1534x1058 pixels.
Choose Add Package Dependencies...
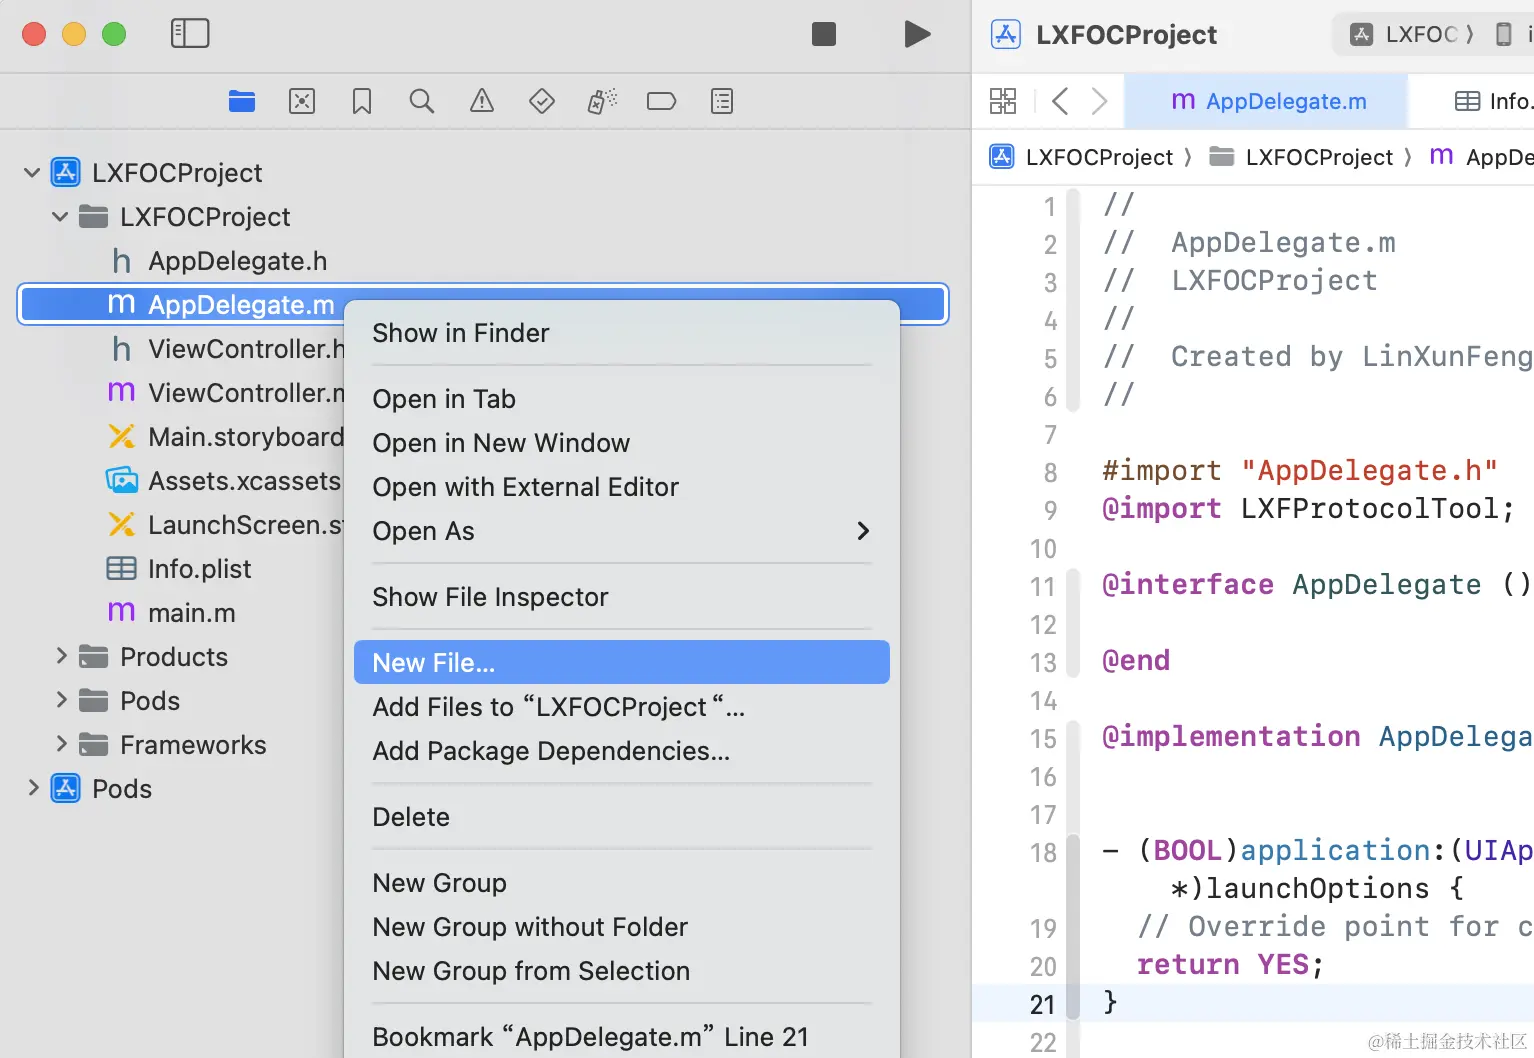[622, 751]
